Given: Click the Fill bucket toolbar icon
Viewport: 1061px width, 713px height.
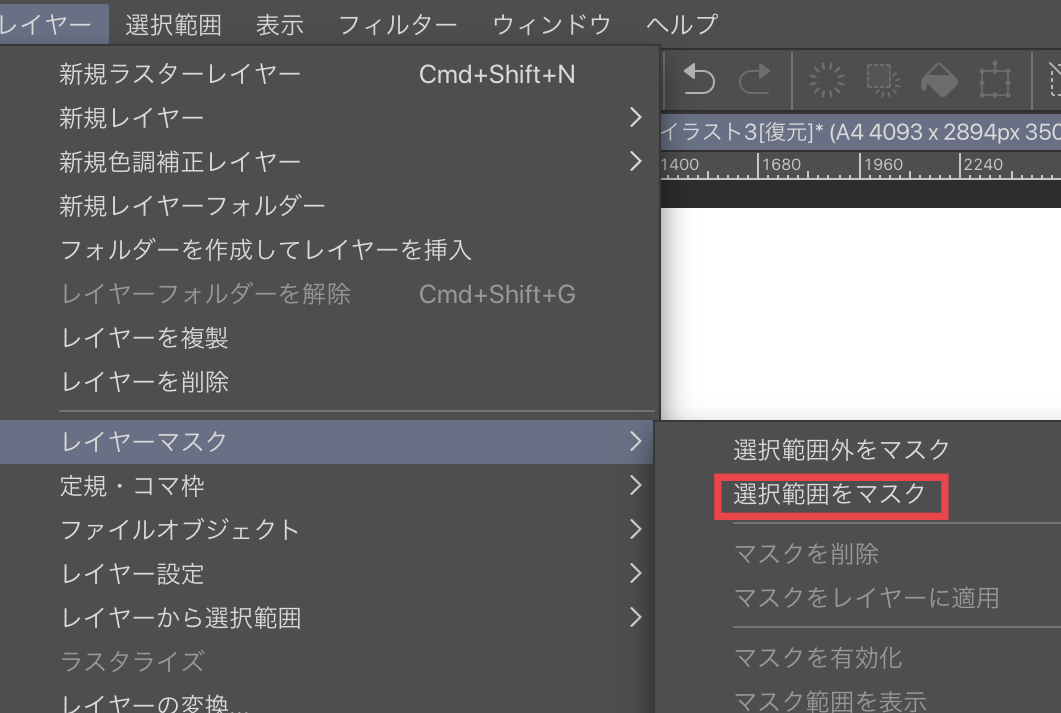Looking at the screenshot, I should 939,80.
